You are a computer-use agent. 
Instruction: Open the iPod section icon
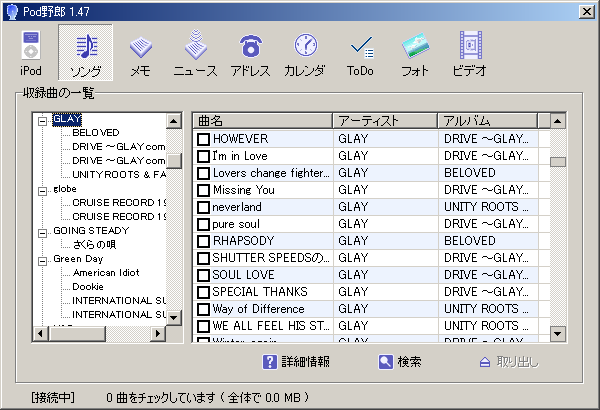[x=31, y=46]
